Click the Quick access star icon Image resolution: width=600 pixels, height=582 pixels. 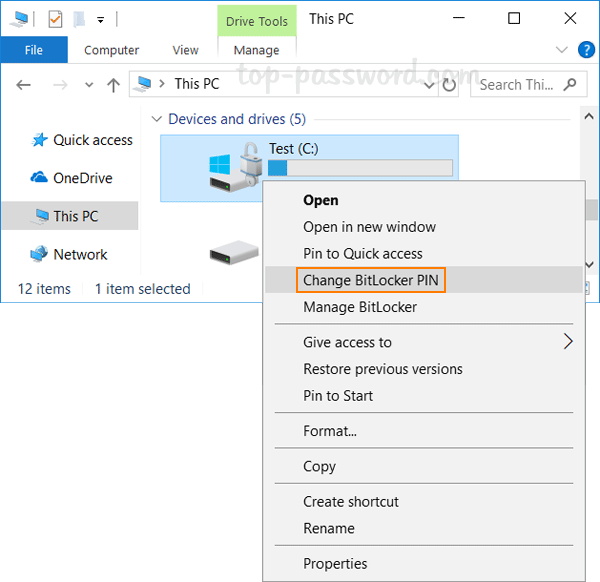(x=39, y=140)
